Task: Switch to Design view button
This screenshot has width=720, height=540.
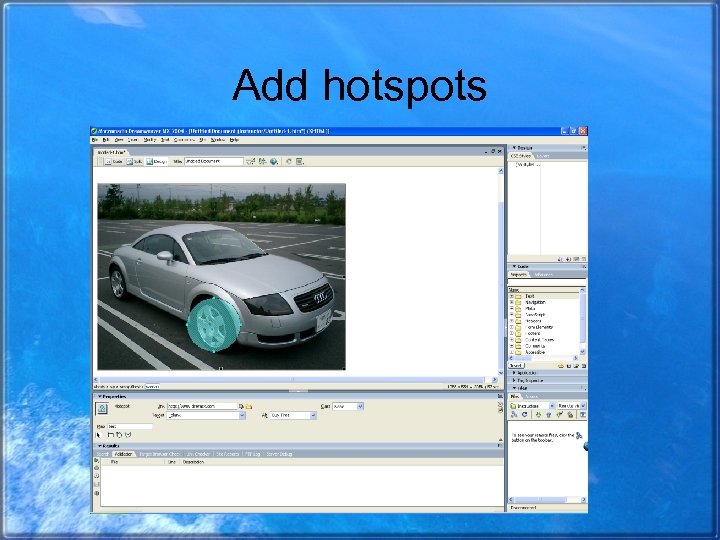Action: [157, 162]
